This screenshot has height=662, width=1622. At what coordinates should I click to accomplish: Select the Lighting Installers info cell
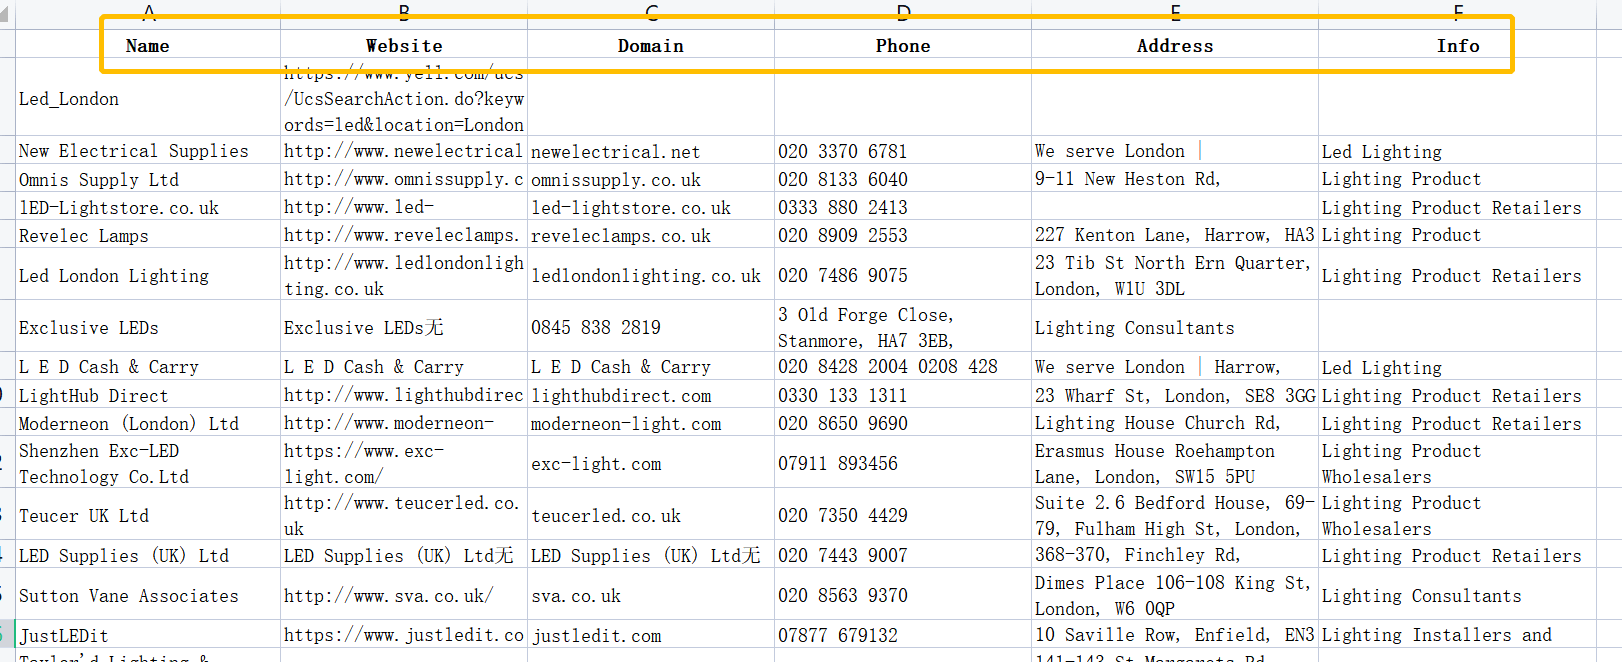[1458, 635]
